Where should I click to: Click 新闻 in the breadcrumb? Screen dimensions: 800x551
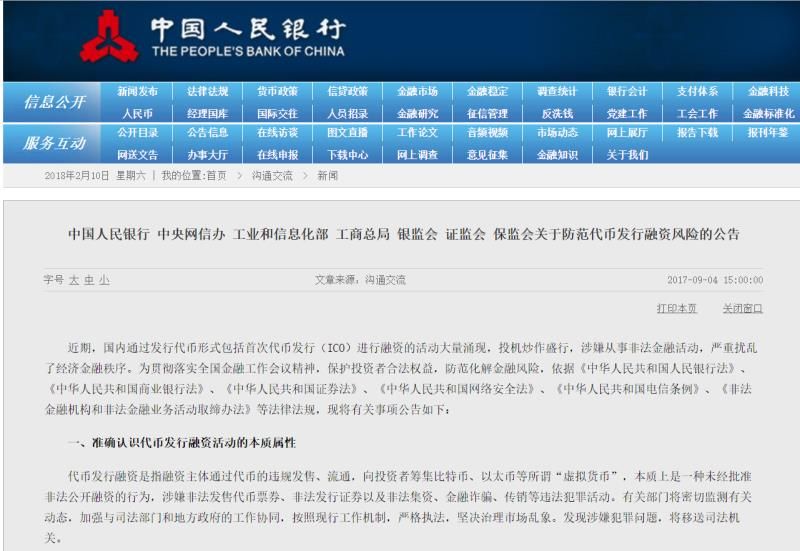pos(328,176)
